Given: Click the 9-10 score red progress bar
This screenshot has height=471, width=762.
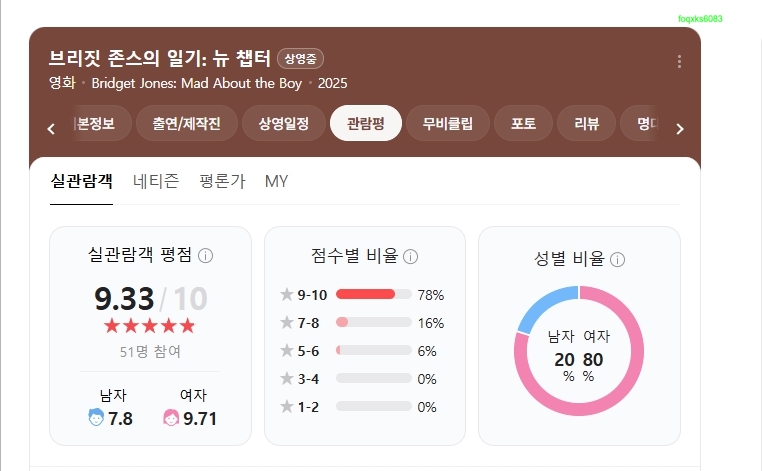Looking at the screenshot, I should pyautogui.click(x=365, y=294).
